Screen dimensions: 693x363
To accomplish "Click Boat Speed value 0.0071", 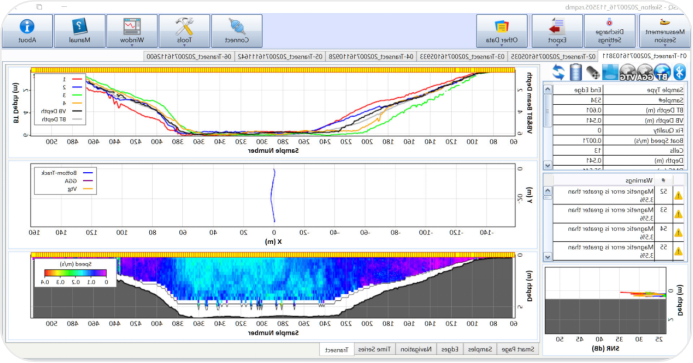I will click(x=578, y=141).
